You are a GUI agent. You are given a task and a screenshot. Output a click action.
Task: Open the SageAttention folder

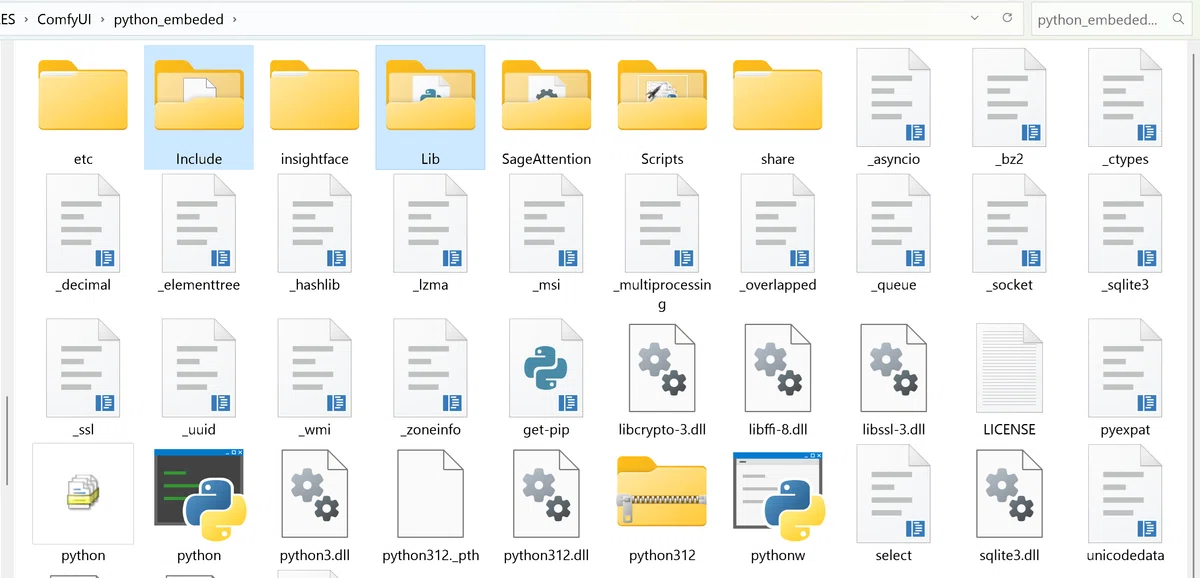pos(546,107)
